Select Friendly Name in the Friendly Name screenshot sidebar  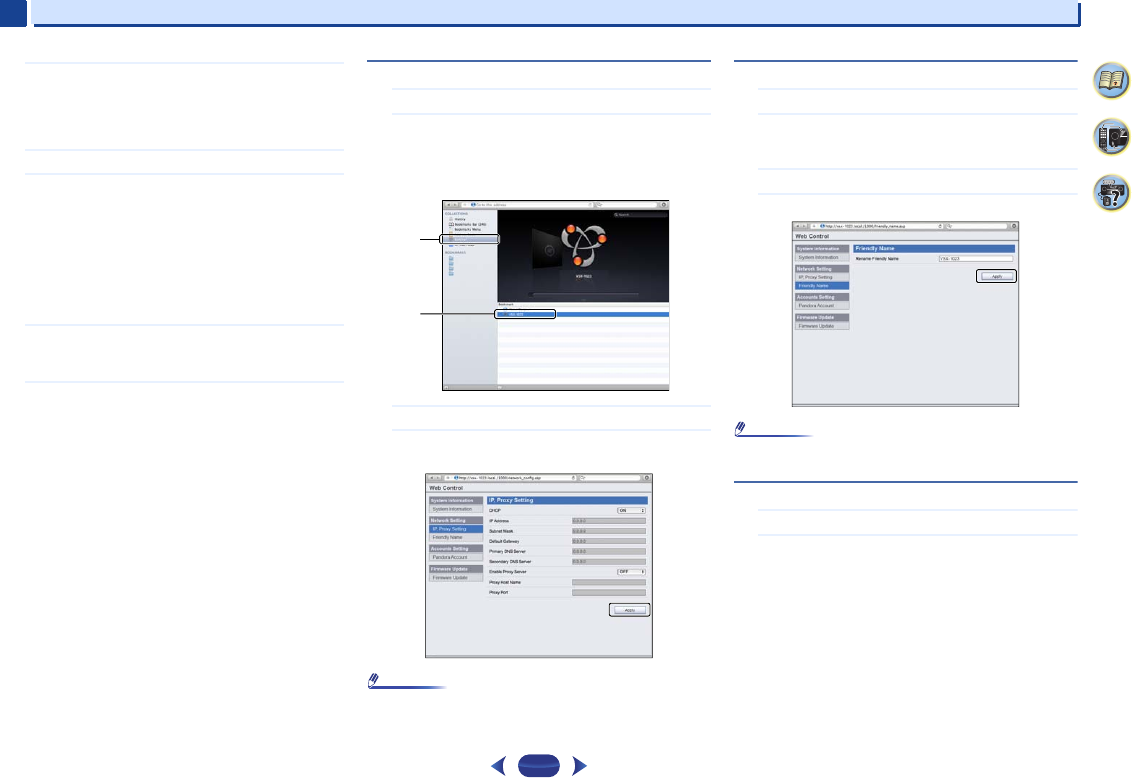click(x=822, y=286)
